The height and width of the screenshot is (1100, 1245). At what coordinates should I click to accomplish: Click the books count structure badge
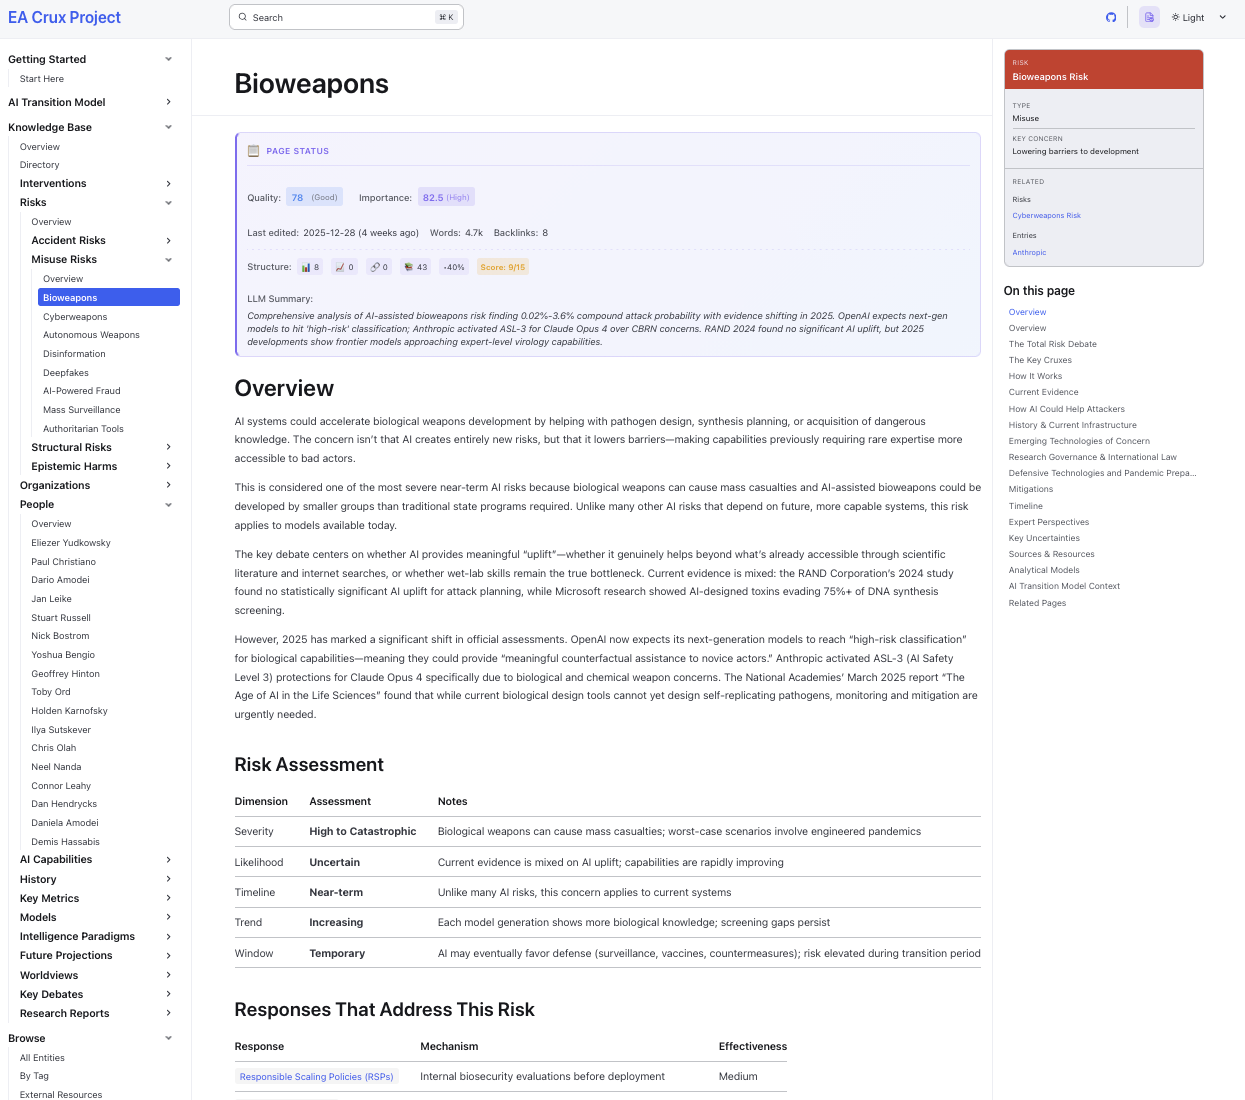point(416,267)
